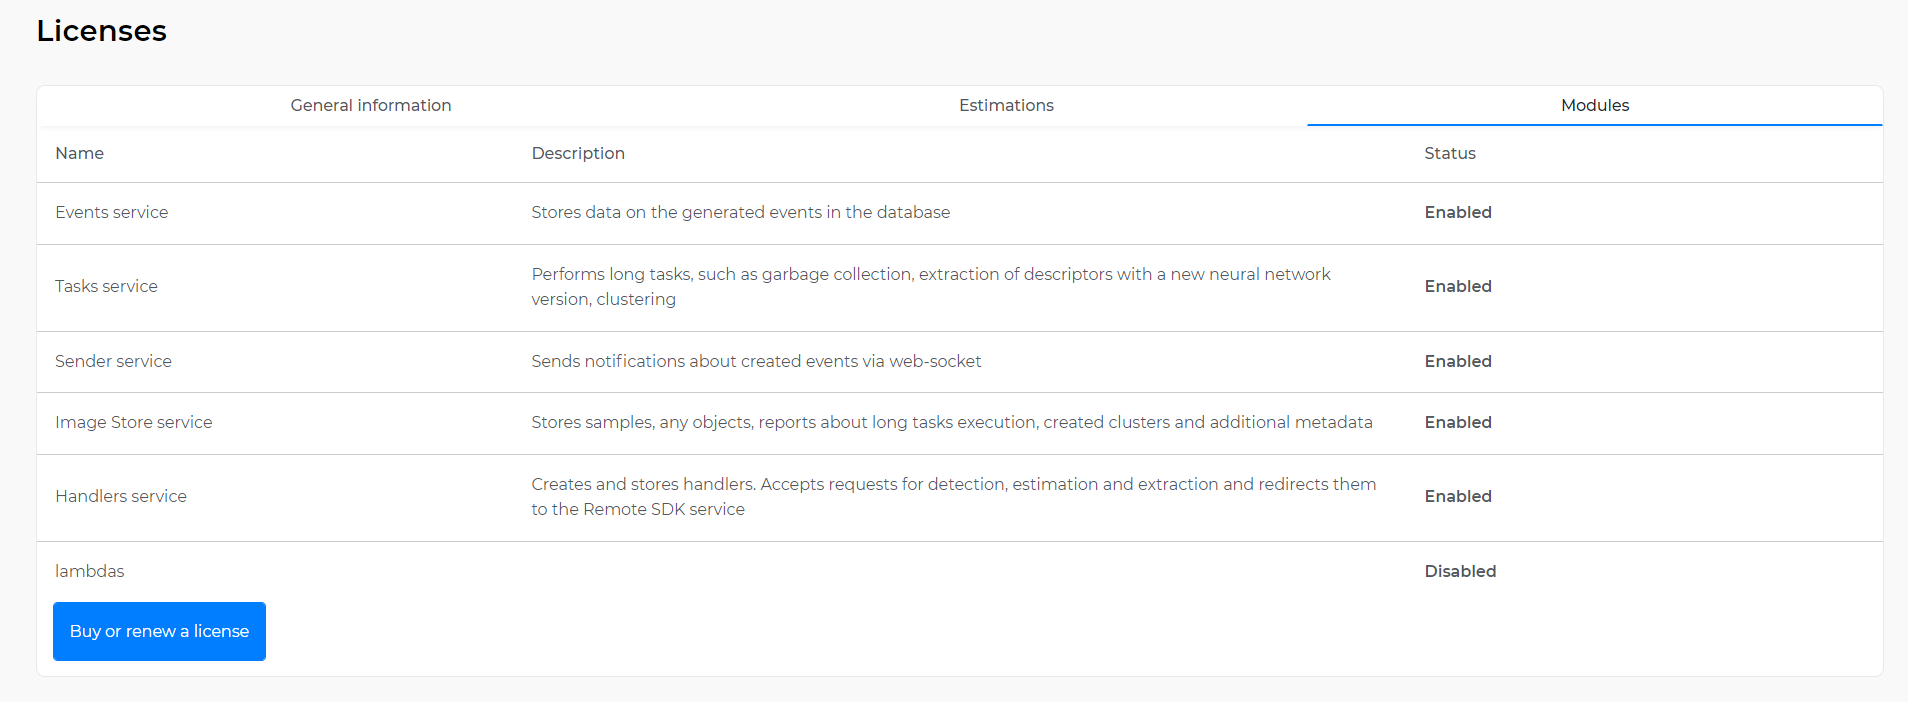
Task: Click the Status column header
Action: [x=1449, y=153]
